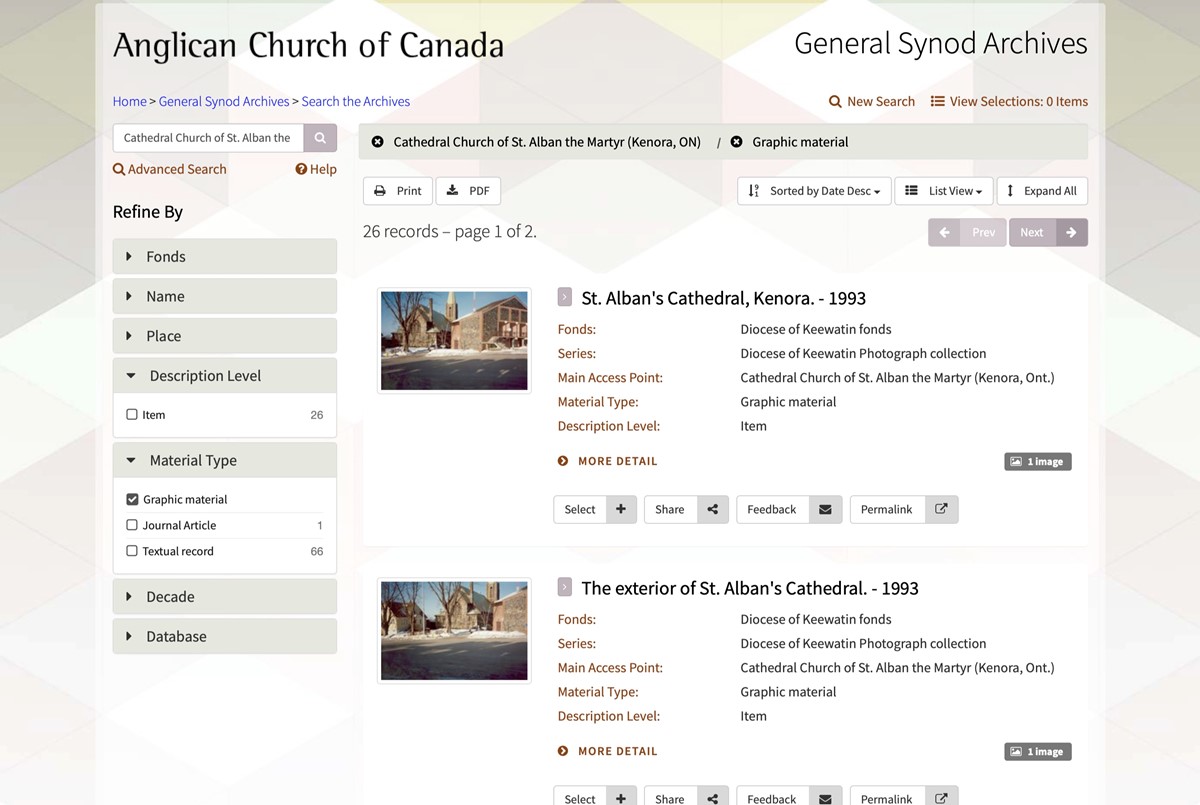Open title The exterior of St. Alban's Cathedral. - 1993
Screen dimensions: 1200x805
coord(750,588)
